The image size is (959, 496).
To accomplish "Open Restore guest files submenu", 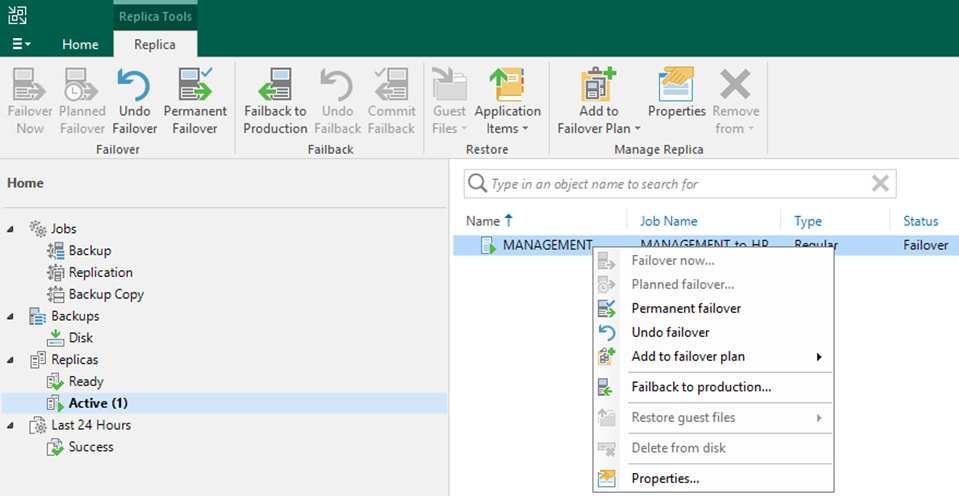I will 713,418.
